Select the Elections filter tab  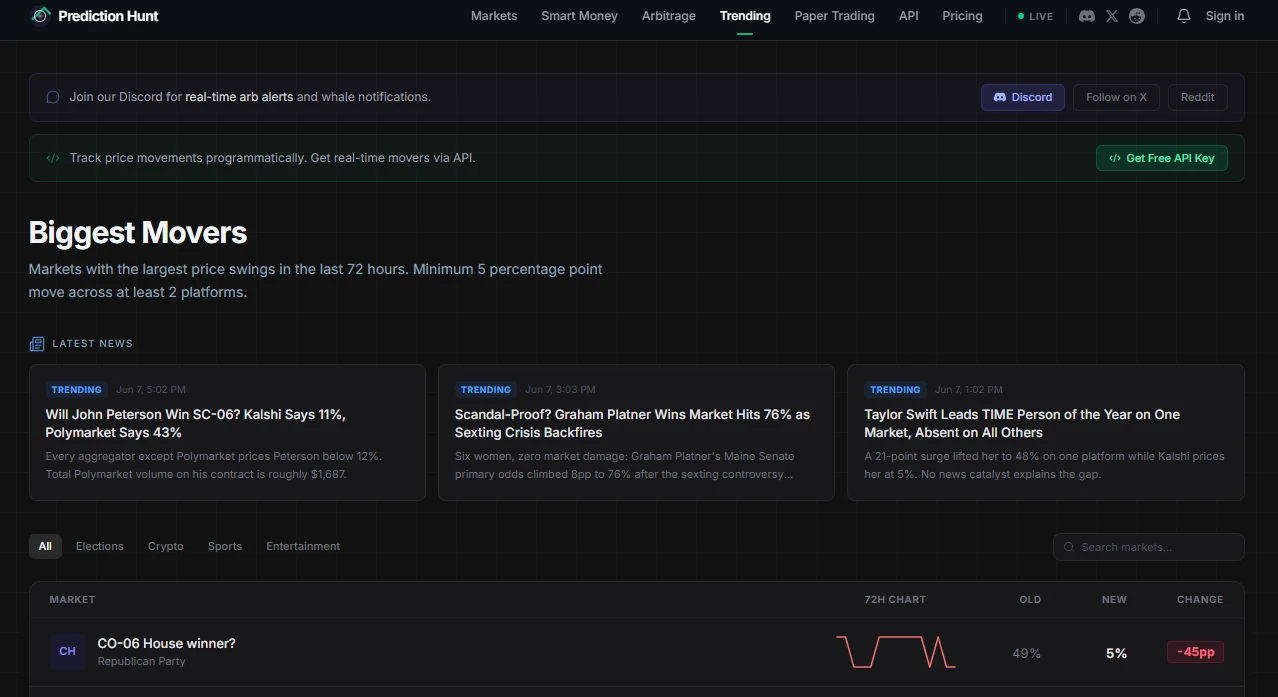[100, 546]
